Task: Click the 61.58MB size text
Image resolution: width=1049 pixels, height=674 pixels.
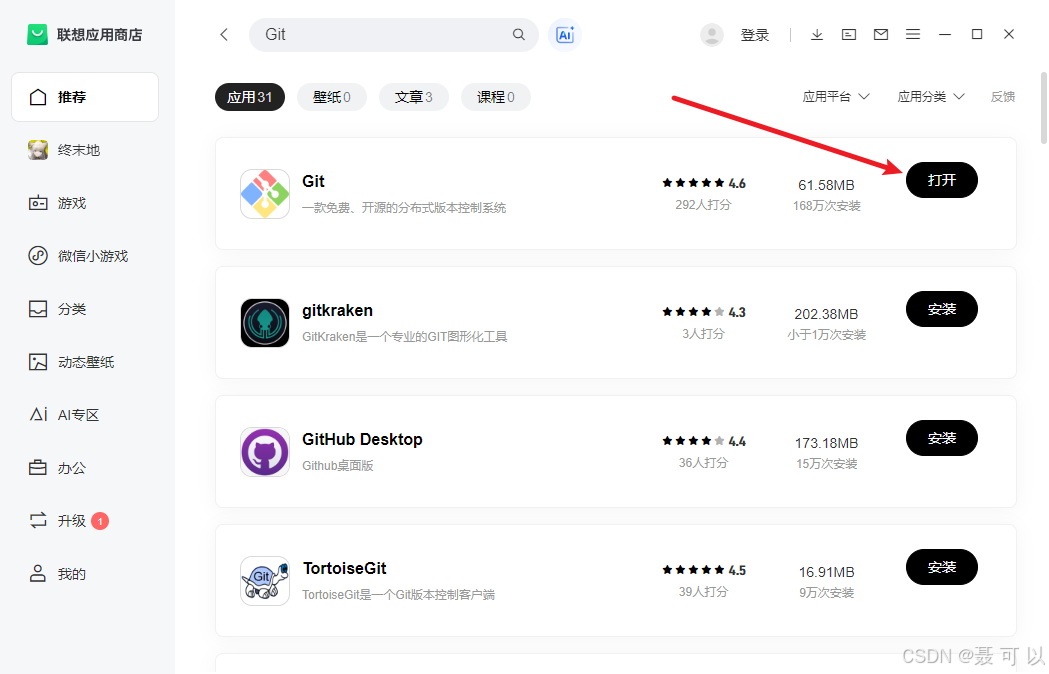Action: pos(826,185)
